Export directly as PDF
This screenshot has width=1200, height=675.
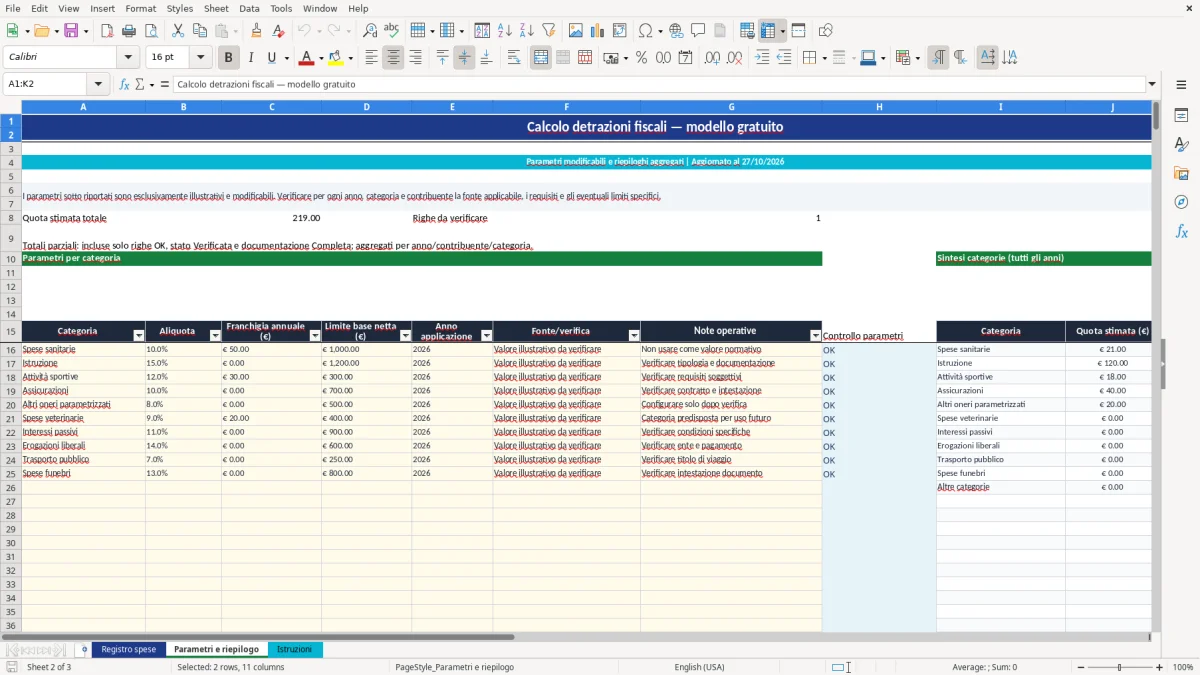(x=107, y=31)
